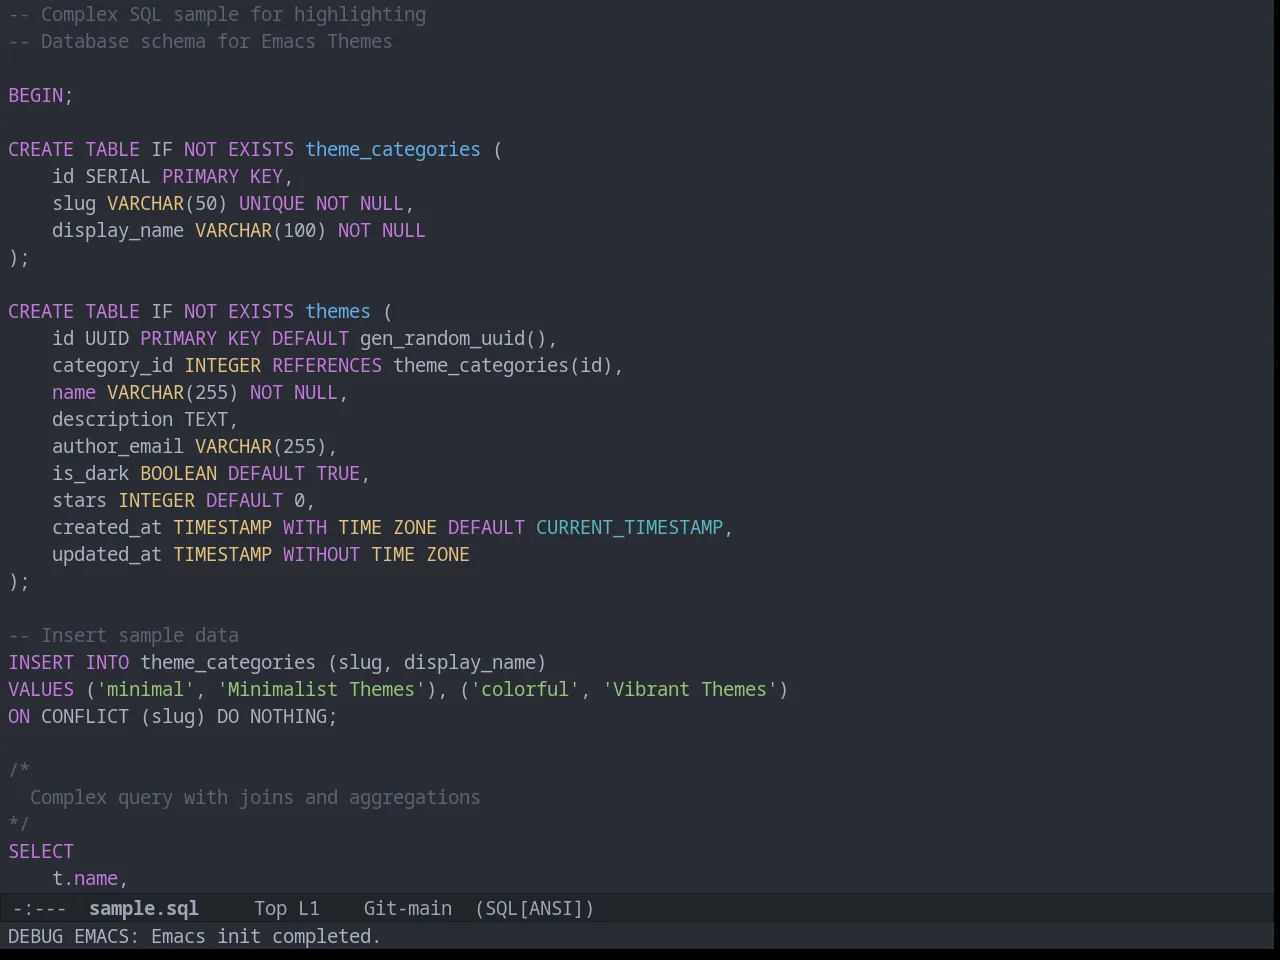This screenshot has height=960, width=1280.
Task: Click the 'Top' position indicator in mode line
Action: pos(270,908)
